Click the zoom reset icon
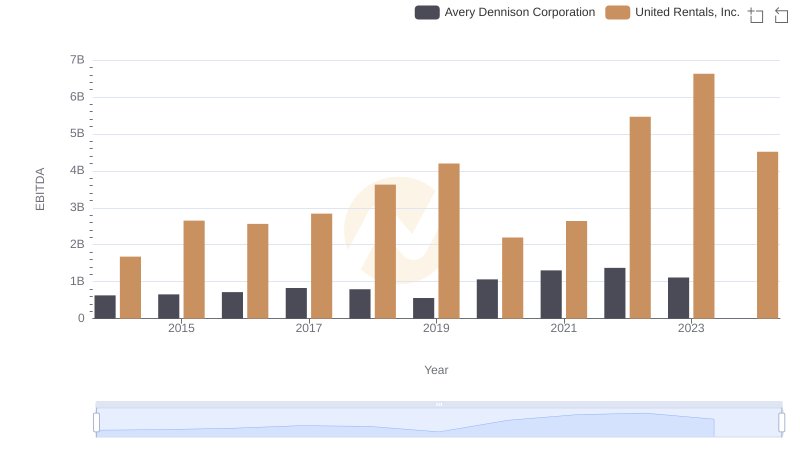800x461 pixels. point(781,15)
